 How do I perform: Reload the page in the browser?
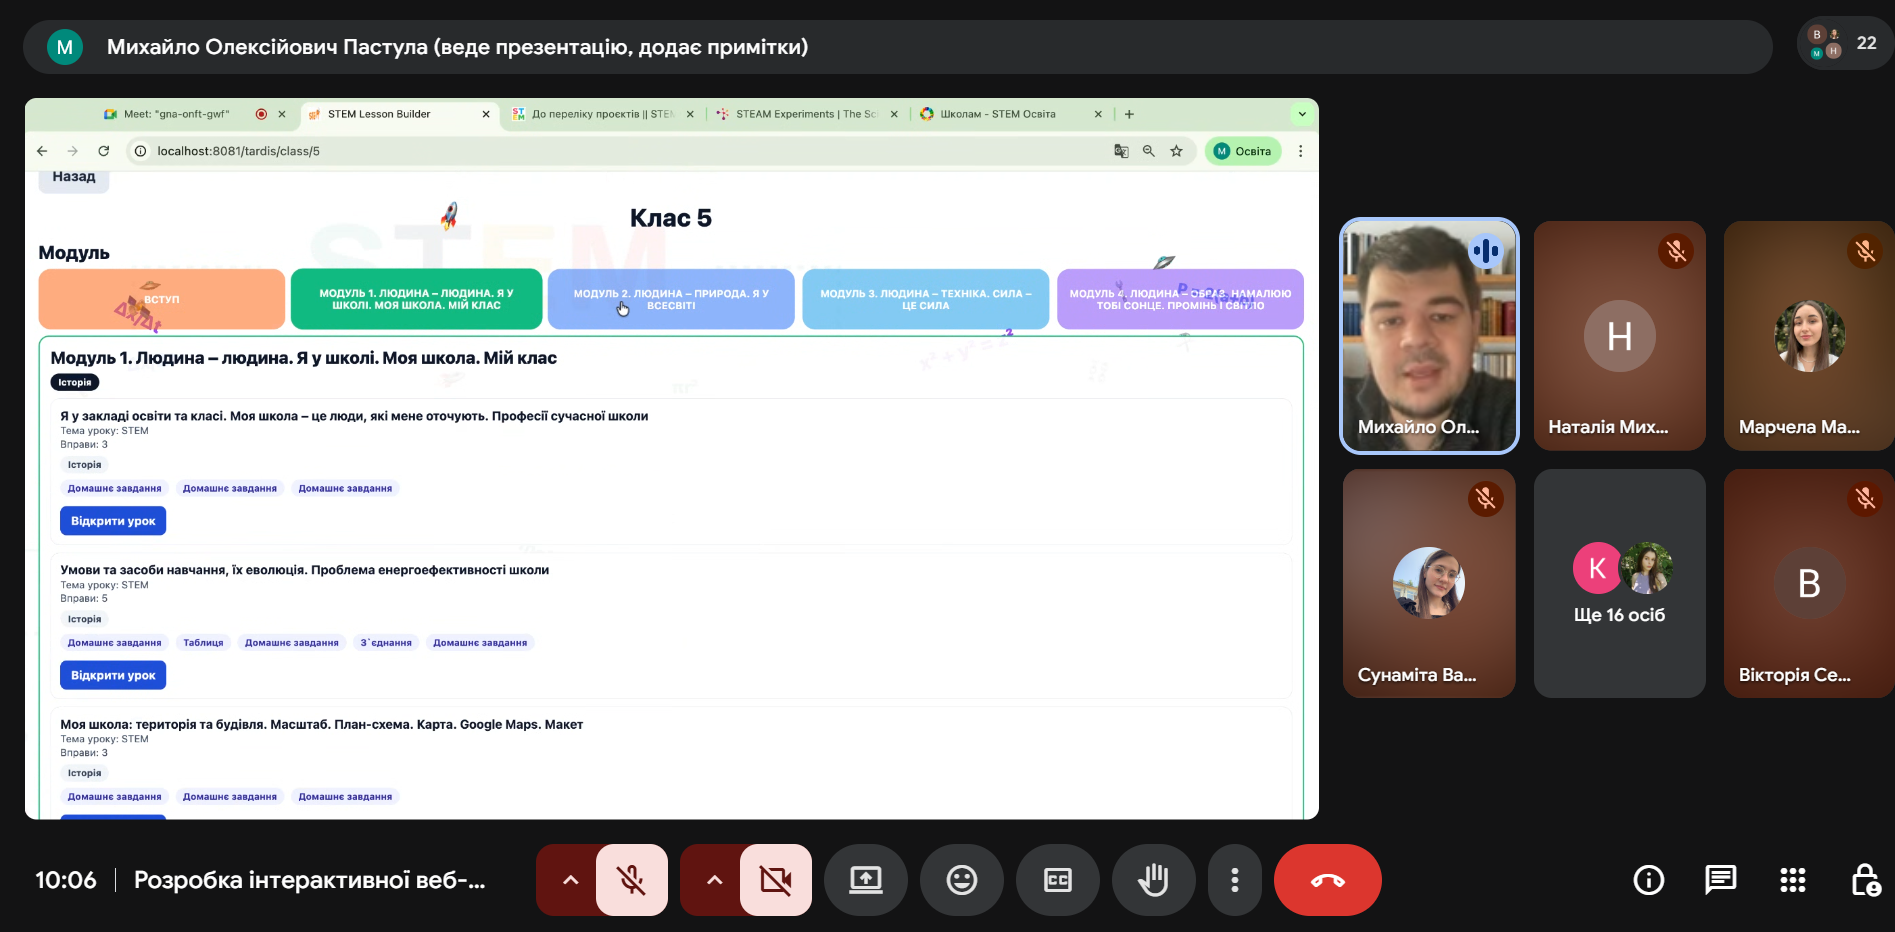pyautogui.click(x=104, y=151)
